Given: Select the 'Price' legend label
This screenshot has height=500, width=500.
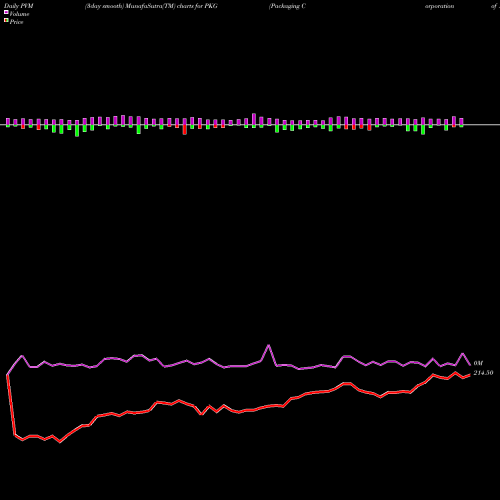Looking at the screenshot, I should pyautogui.click(x=16, y=22).
